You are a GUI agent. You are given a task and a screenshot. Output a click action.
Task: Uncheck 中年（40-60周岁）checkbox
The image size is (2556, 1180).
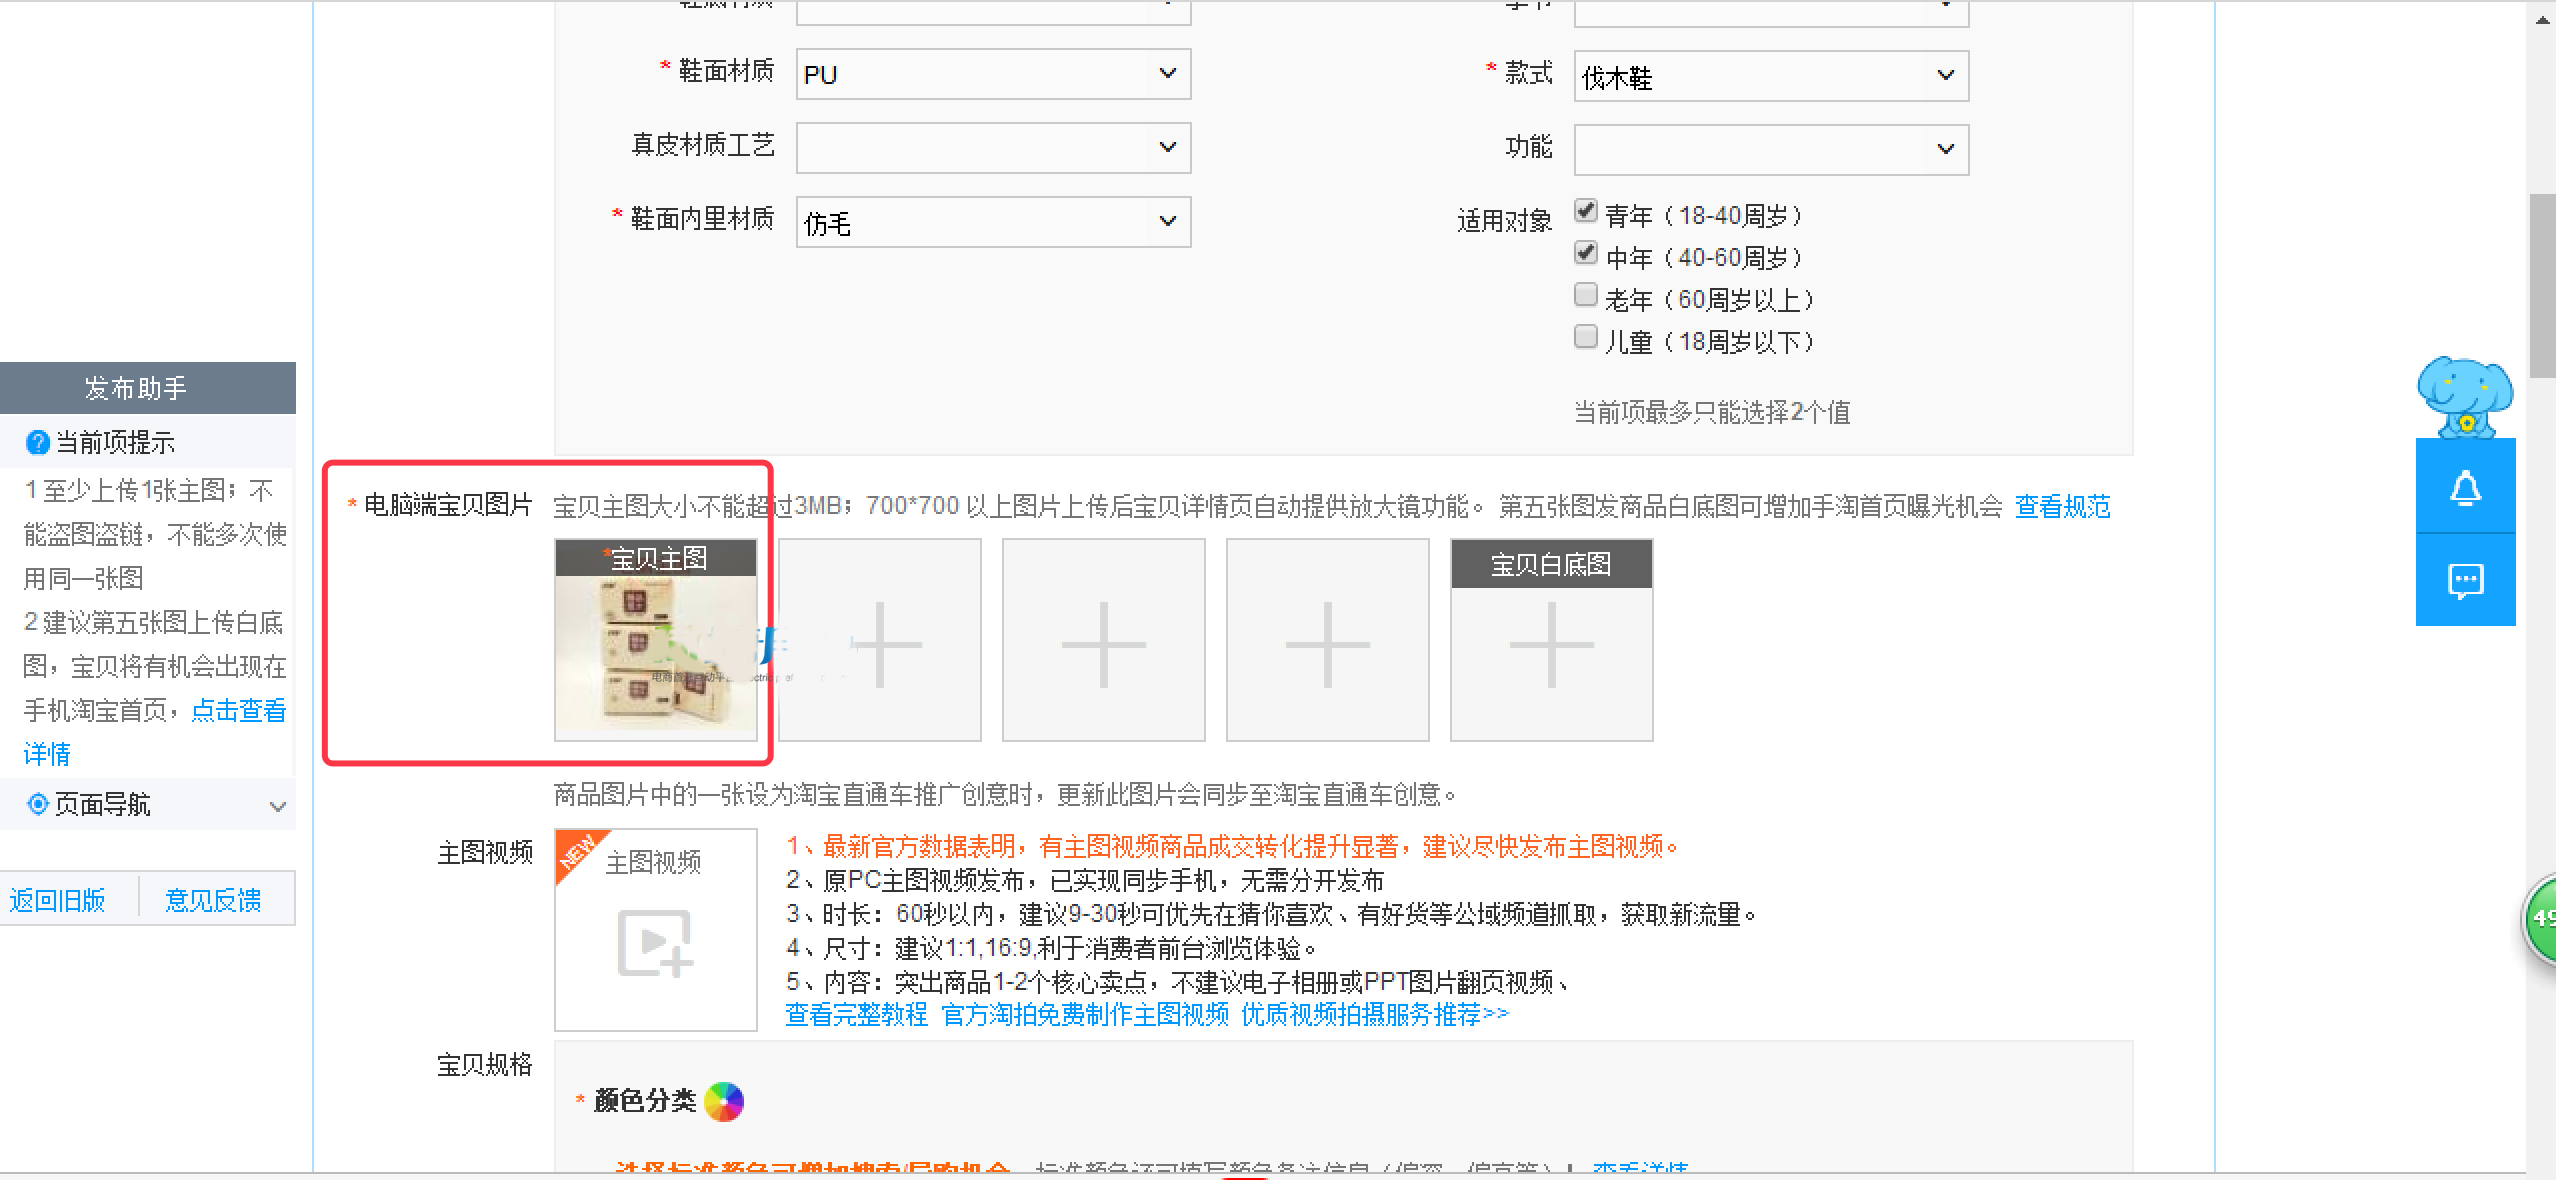coord(1585,253)
